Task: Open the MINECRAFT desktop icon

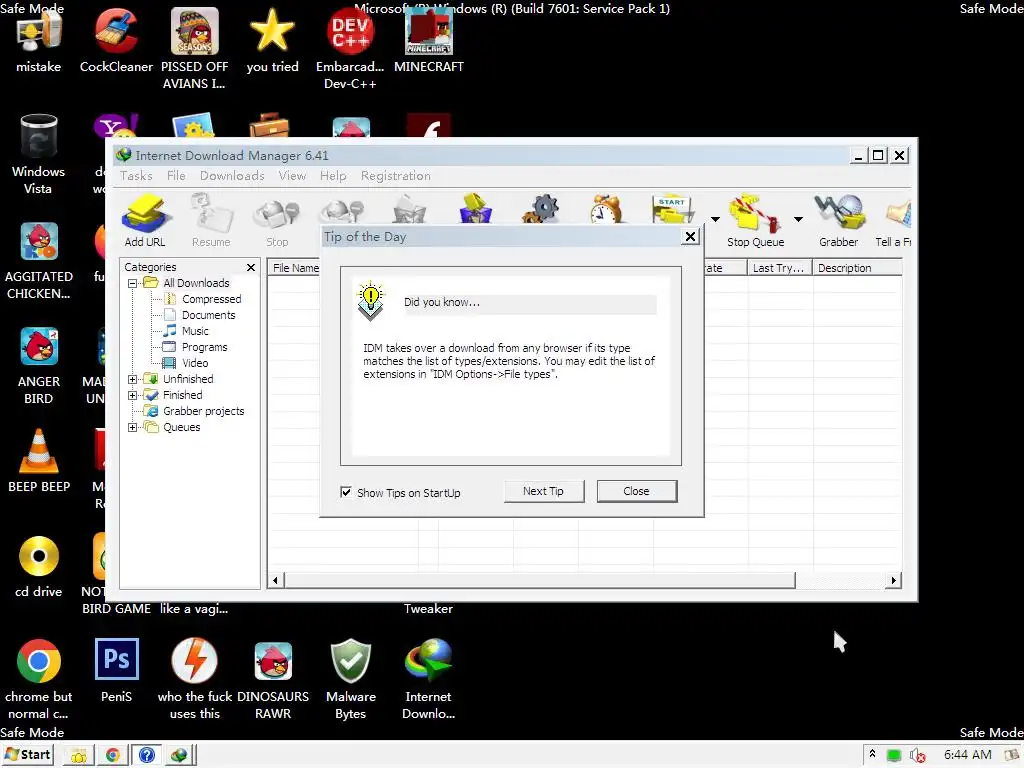Action: (x=428, y=40)
